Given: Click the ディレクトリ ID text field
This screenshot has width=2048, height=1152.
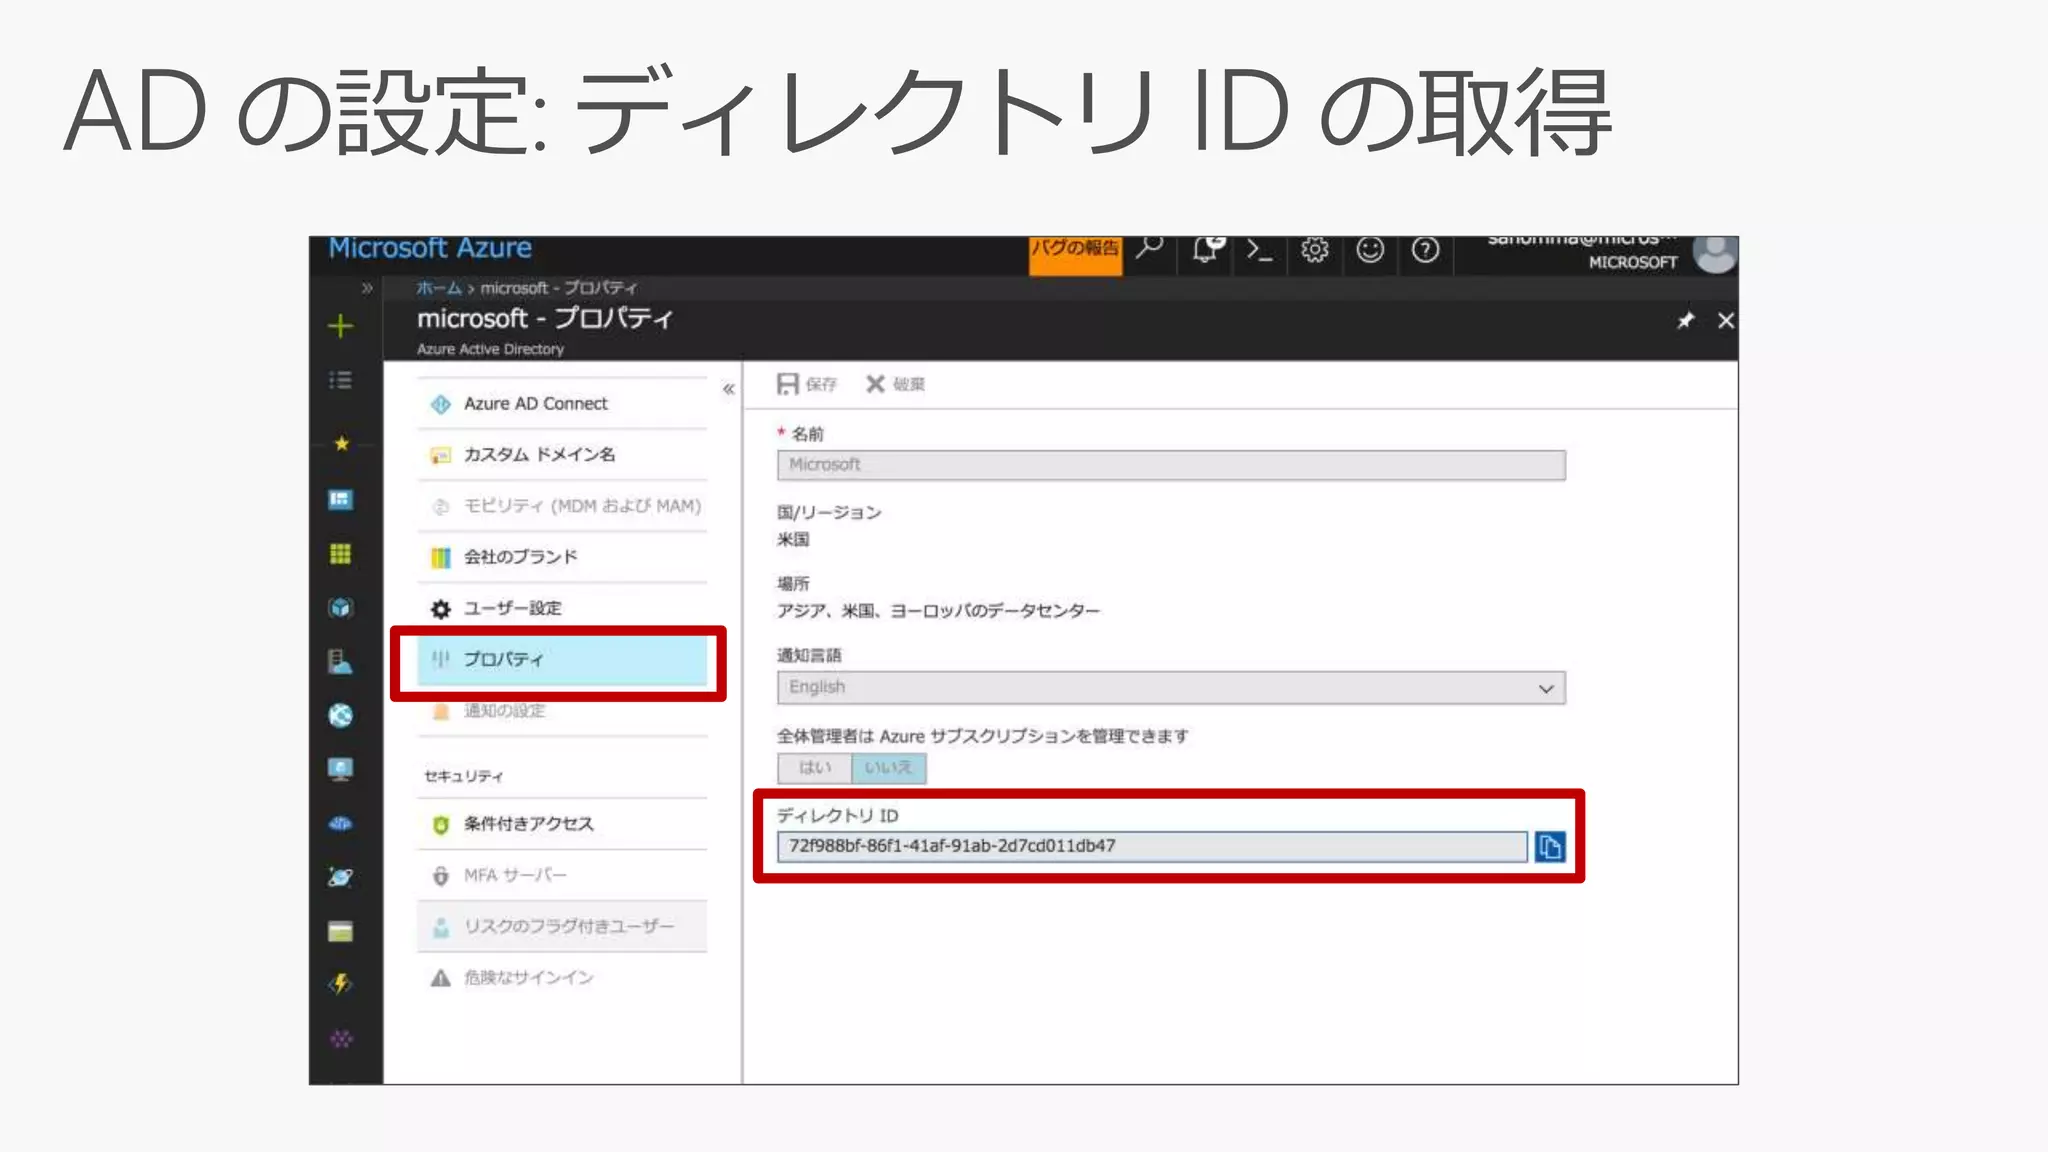Looking at the screenshot, I should pos(1150,847).
